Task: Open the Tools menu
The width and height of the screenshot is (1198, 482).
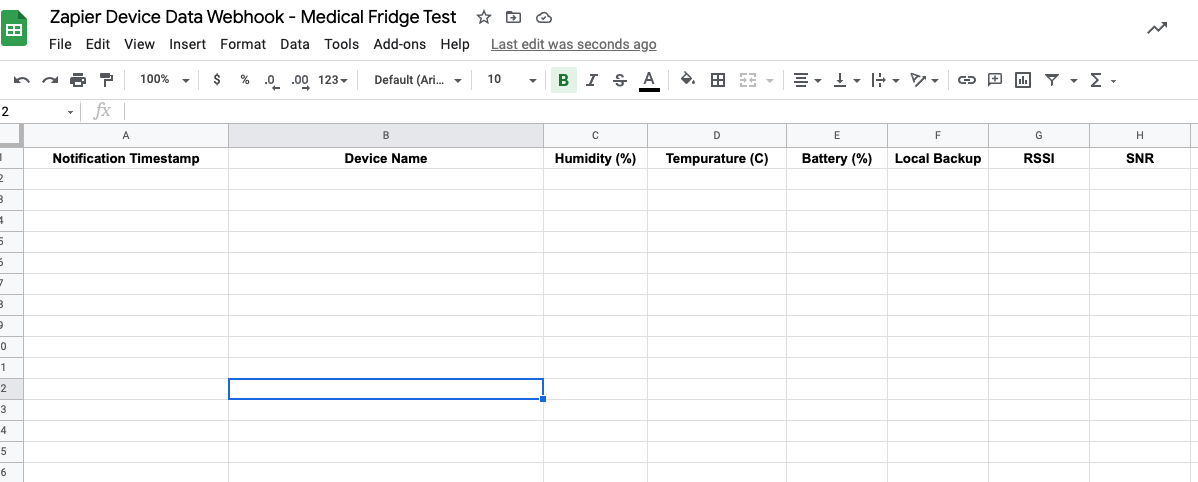Action: 342,44
